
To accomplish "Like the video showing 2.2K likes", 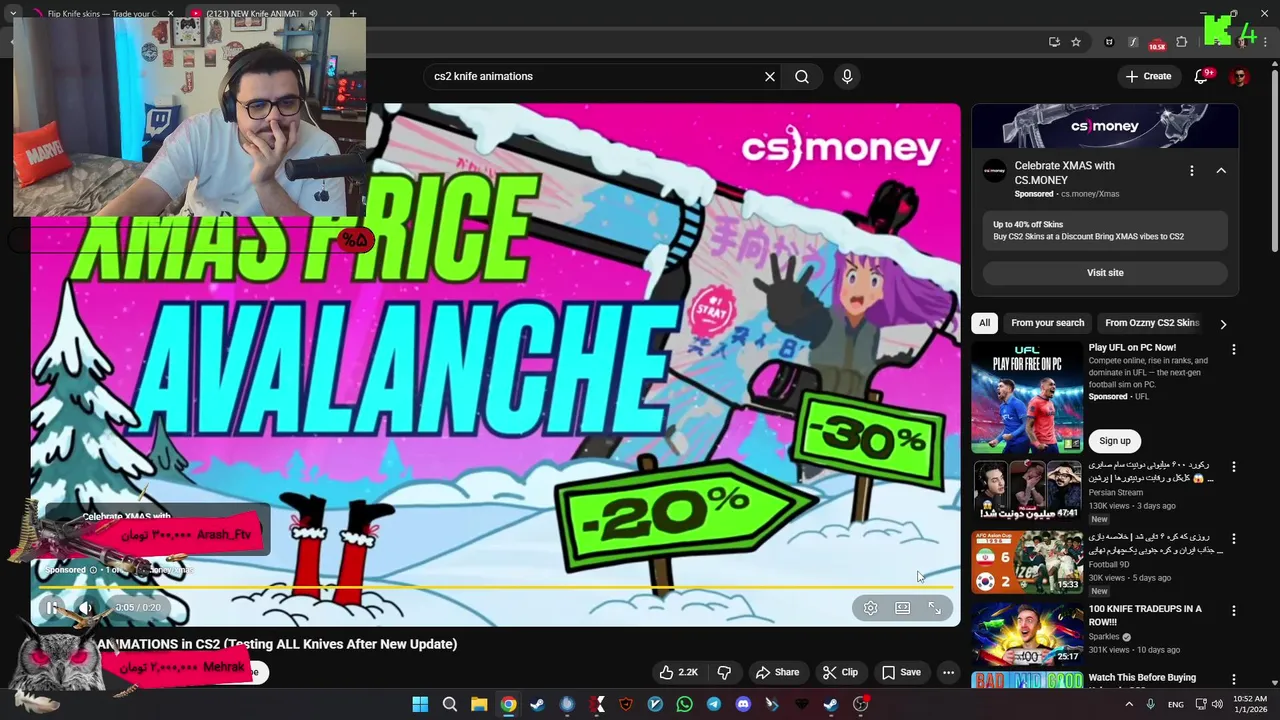I will [678, 672].
